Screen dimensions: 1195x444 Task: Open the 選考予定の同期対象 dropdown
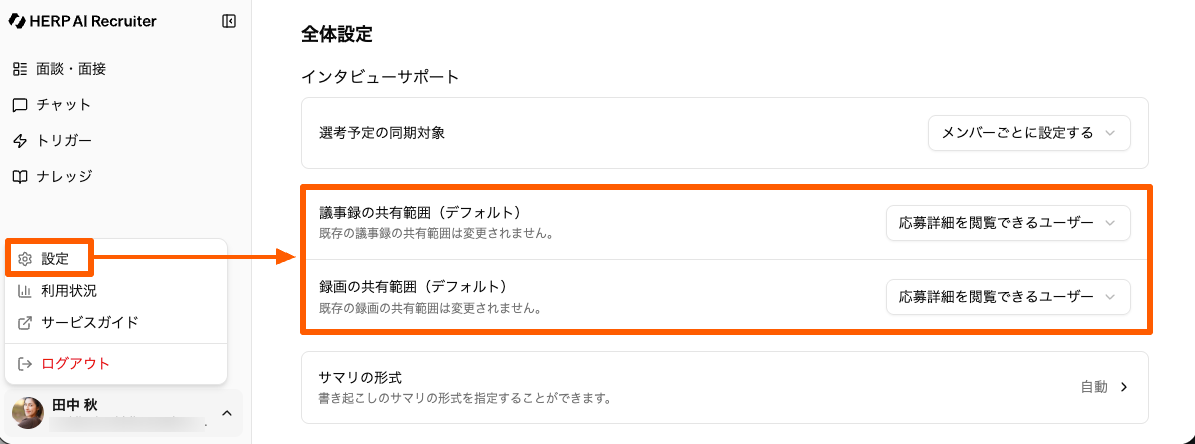tap(1029, 133)
